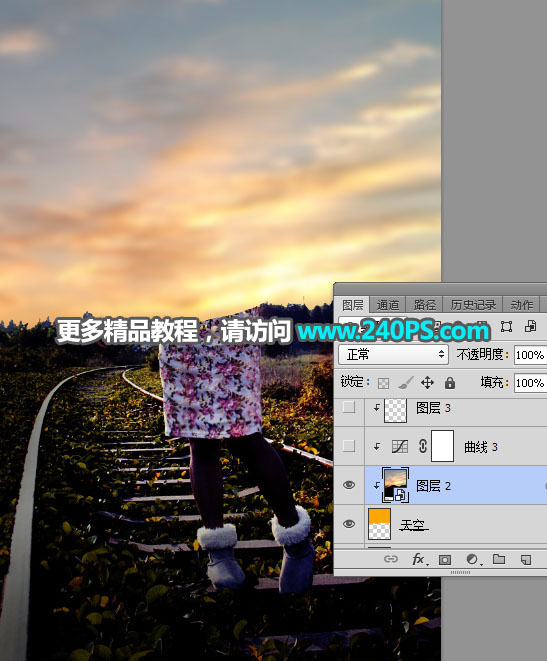Grab the panel resize grip at bottom

460,572
